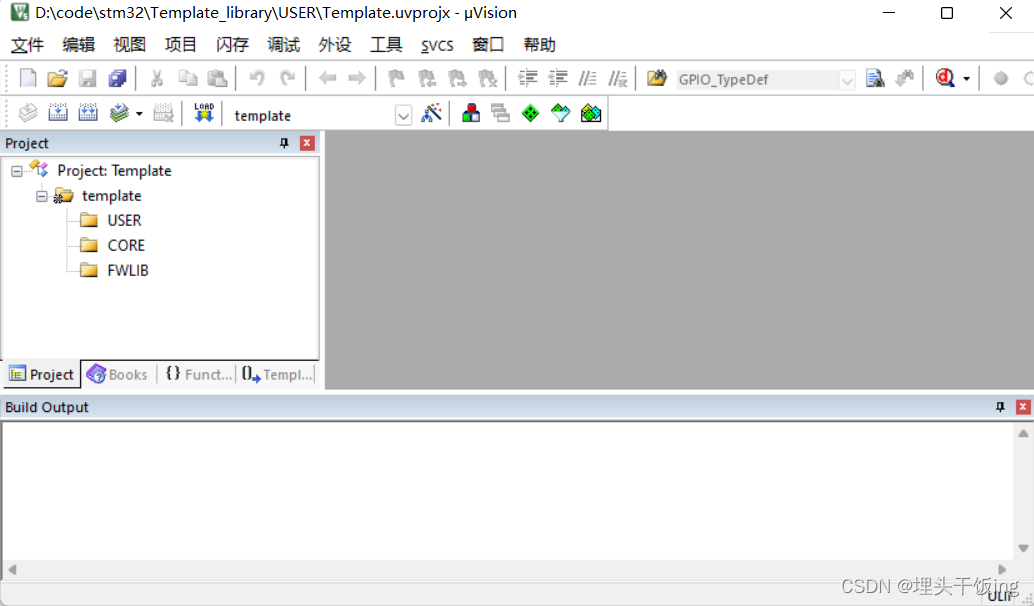Screen dimensions: 1034x606
Task: Open Manage Project Items colored blocks icon
Action: coord(471,113)
